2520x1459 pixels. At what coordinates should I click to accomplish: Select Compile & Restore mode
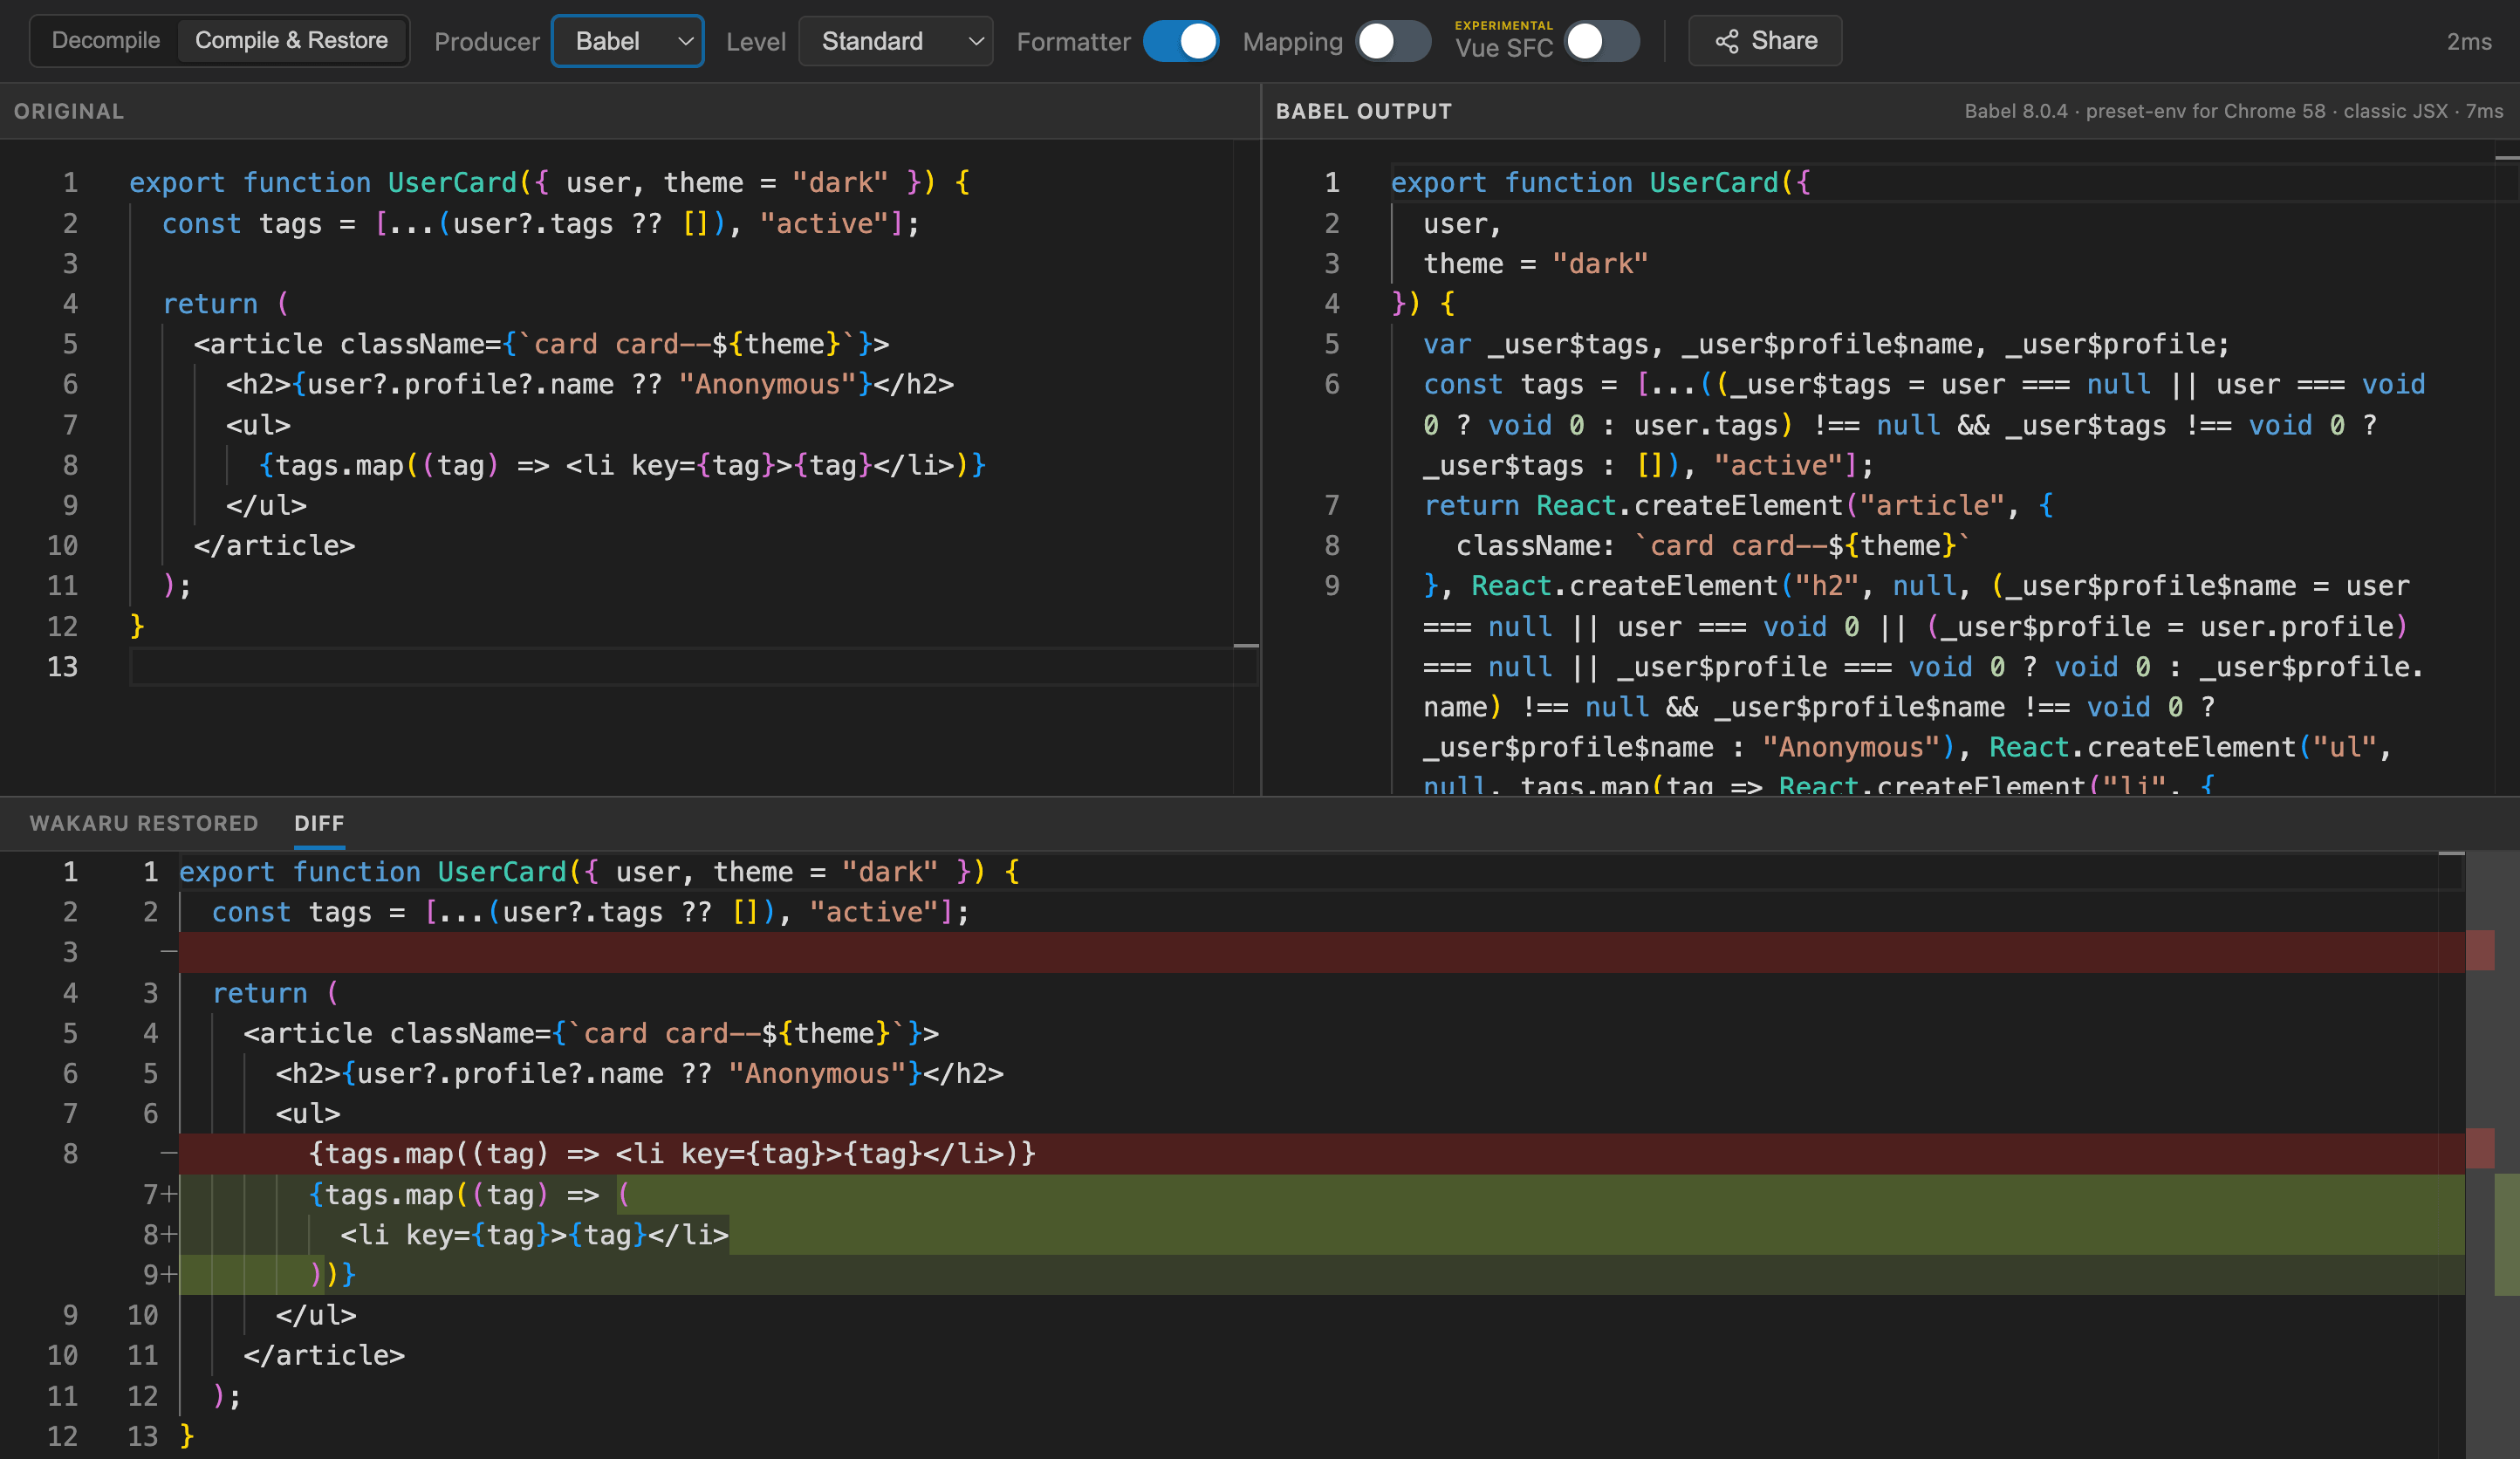click(291, 41)
